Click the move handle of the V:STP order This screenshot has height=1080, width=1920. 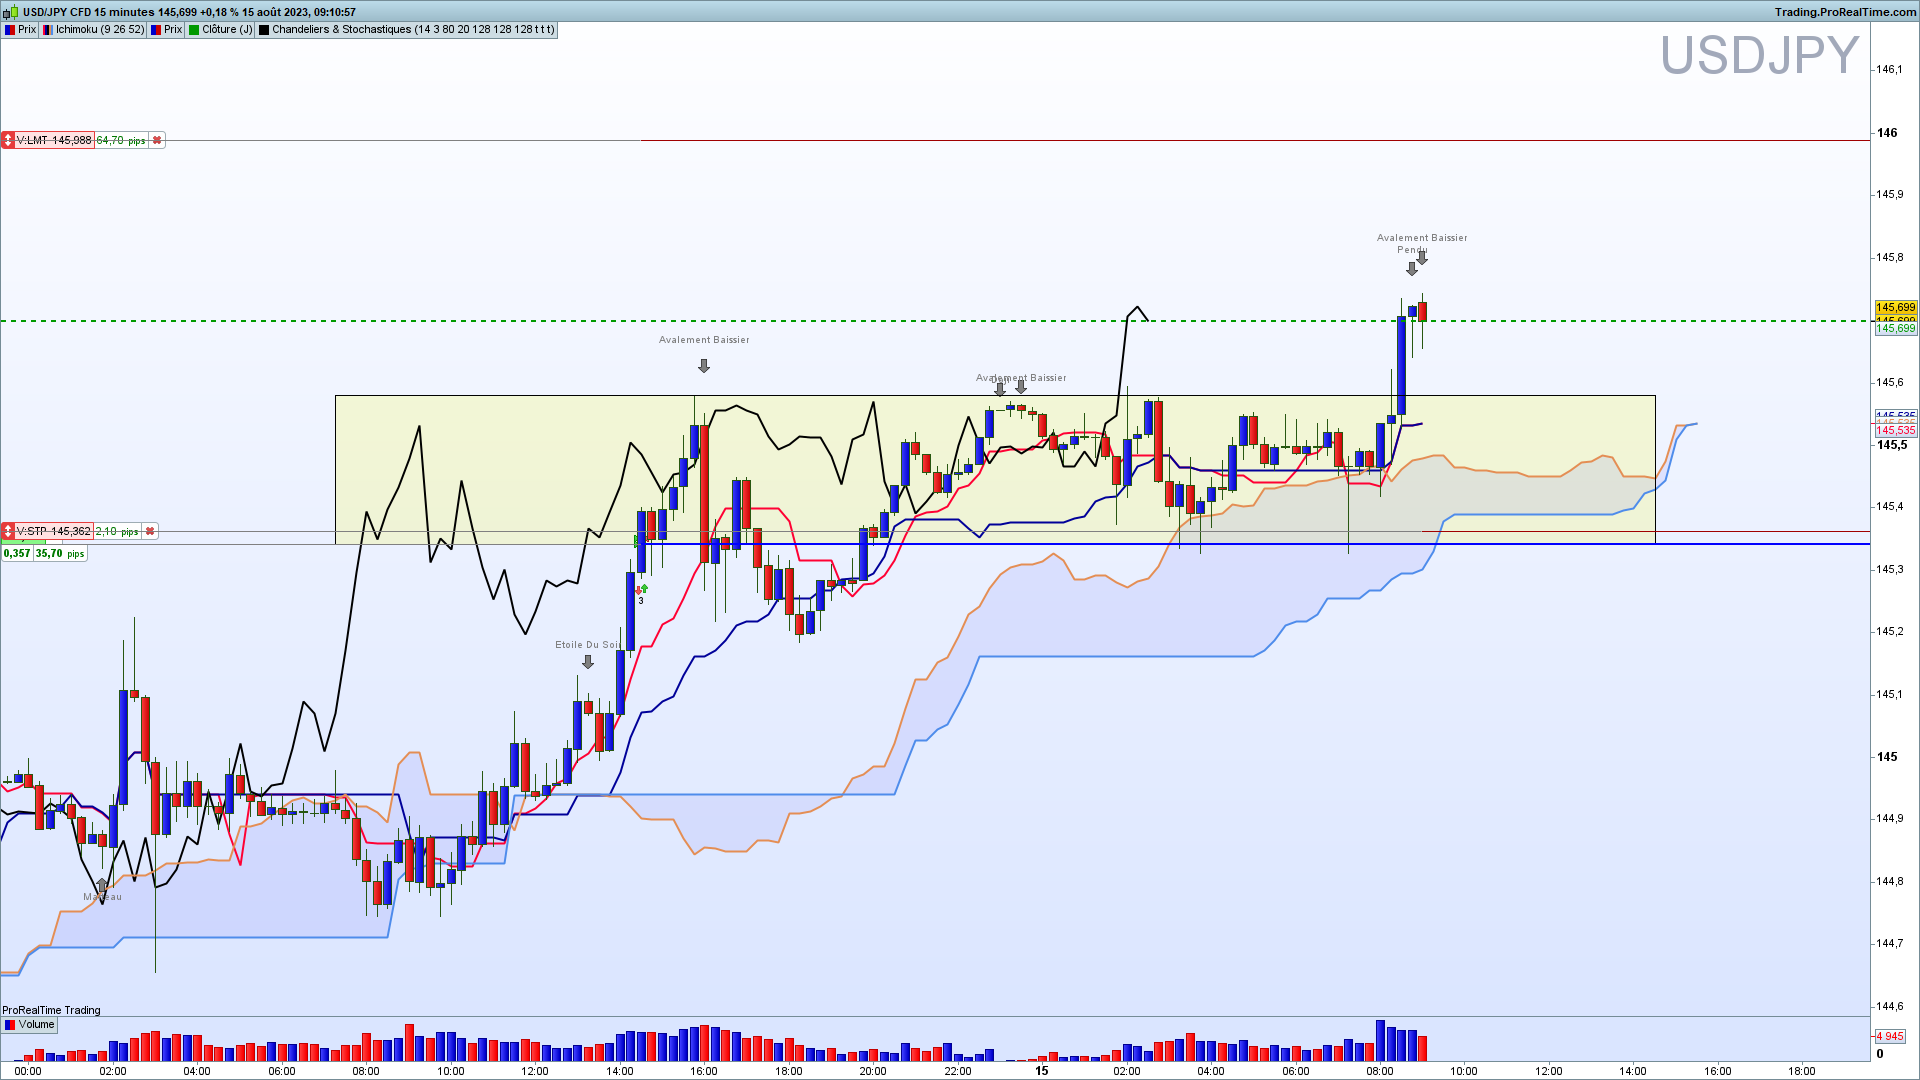(x=8, y=532)
